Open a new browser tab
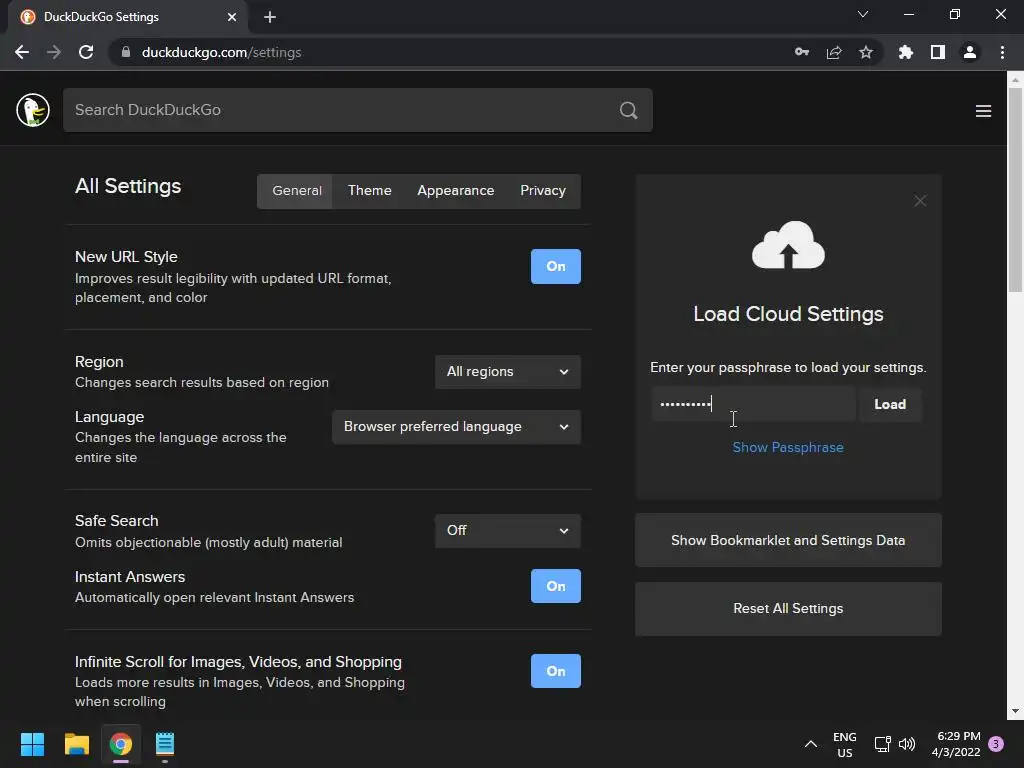 [270, 17]
